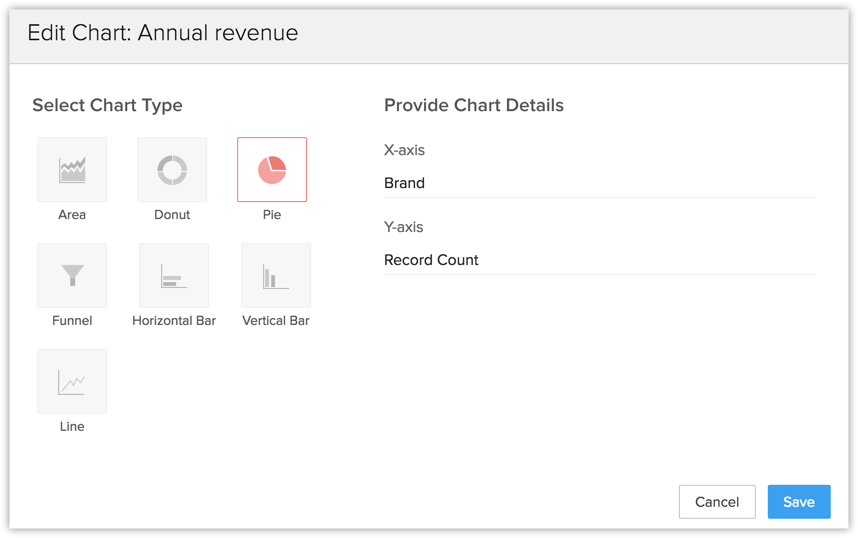Click the Horizontal Bar label text
The image size is (858, 538).
174,321
